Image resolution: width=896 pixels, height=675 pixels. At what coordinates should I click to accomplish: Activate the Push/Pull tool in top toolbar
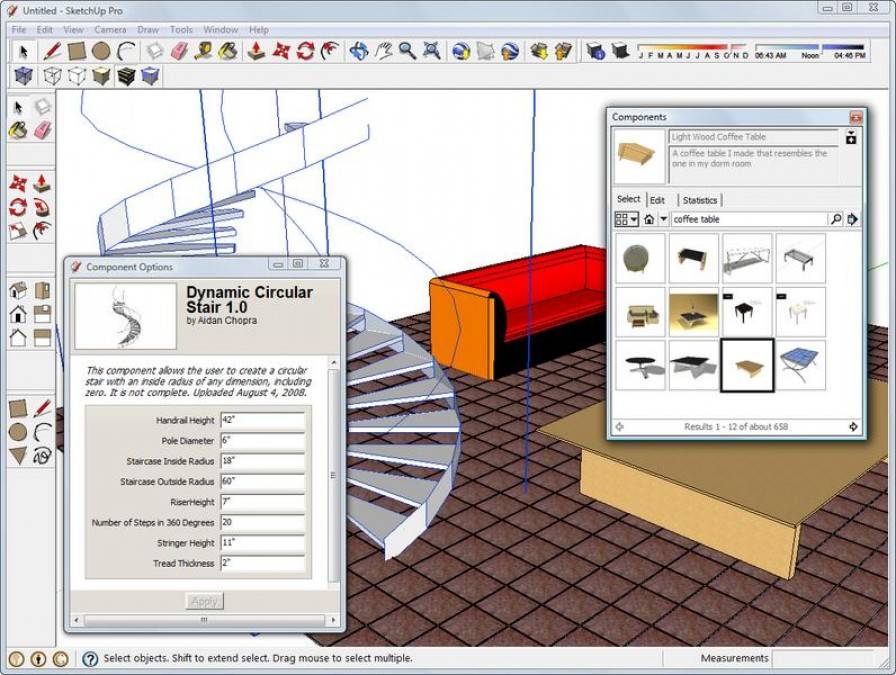pyautogui.click(x=257, y=50)
